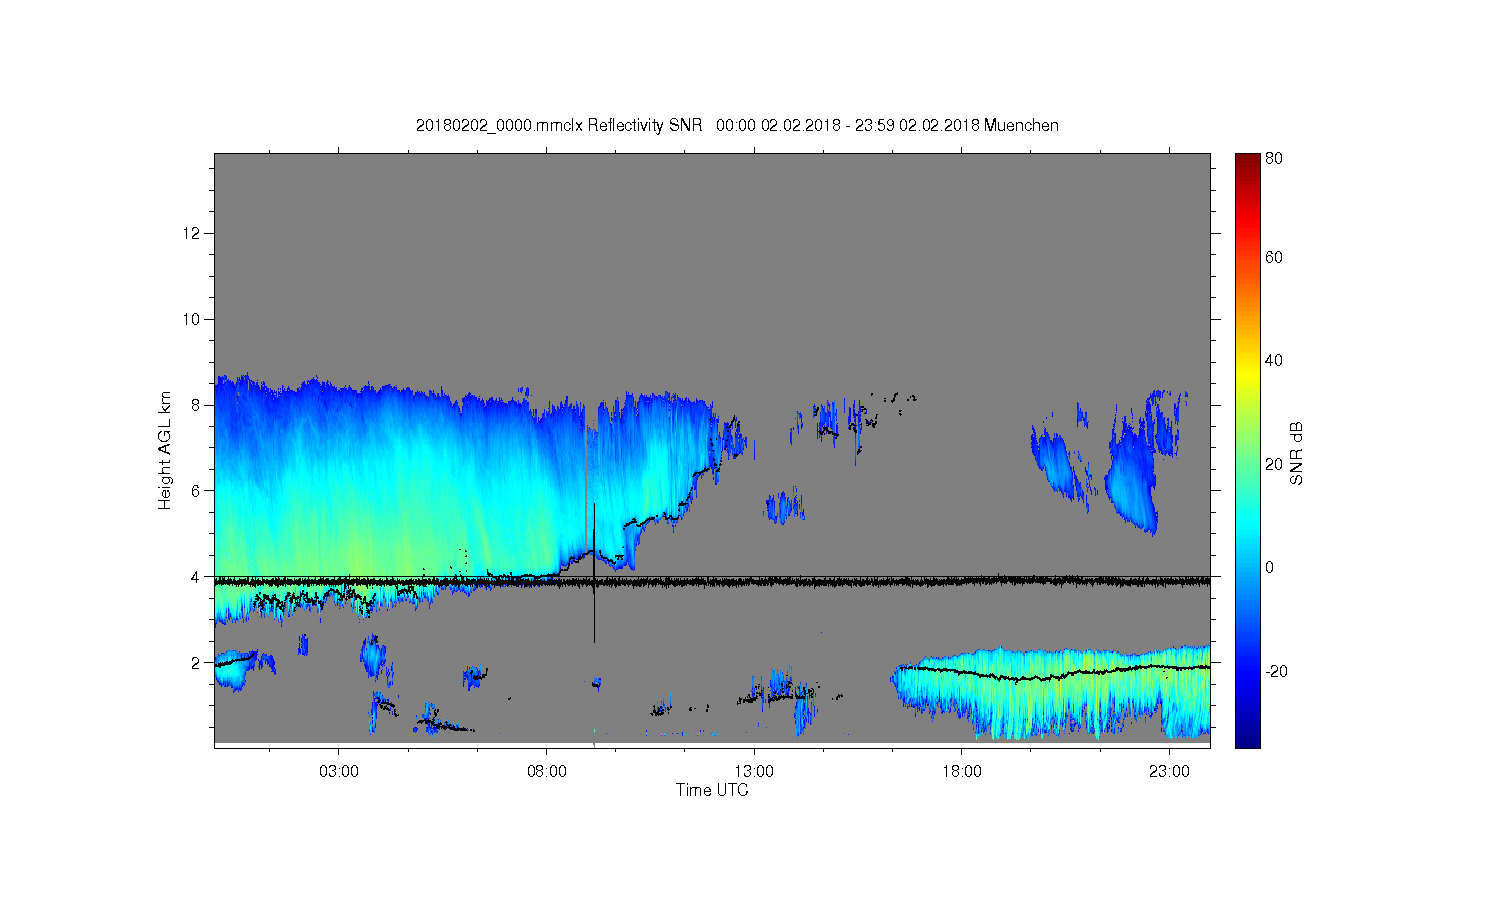Viewport: 1500px width, 900px height.
Task: Select the 'SNR dB' colorbar label
Action: point(1297,453)
